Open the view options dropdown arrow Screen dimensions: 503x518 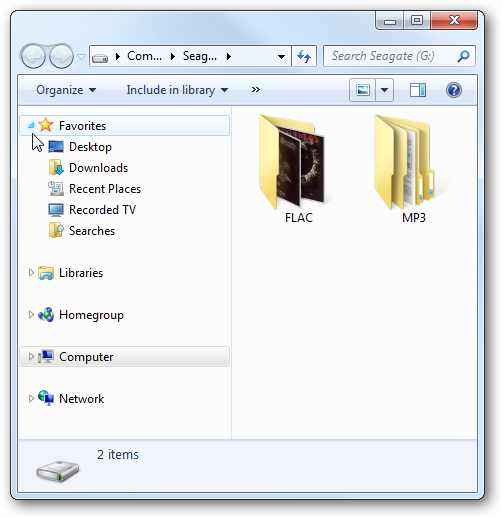point(384,90)
